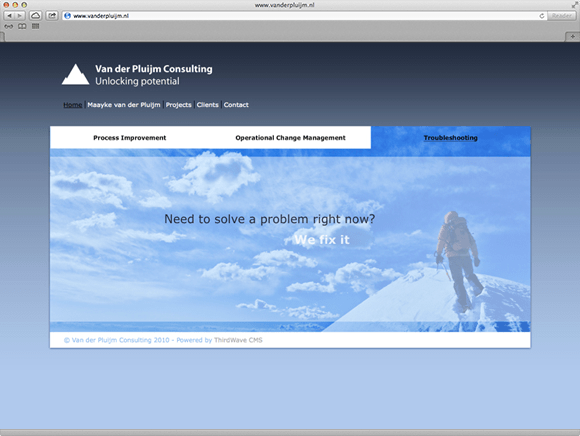The width and height of the screenshot is (580, 436).
Task: Open the Contact page link
Action: (x=236, y=105)
